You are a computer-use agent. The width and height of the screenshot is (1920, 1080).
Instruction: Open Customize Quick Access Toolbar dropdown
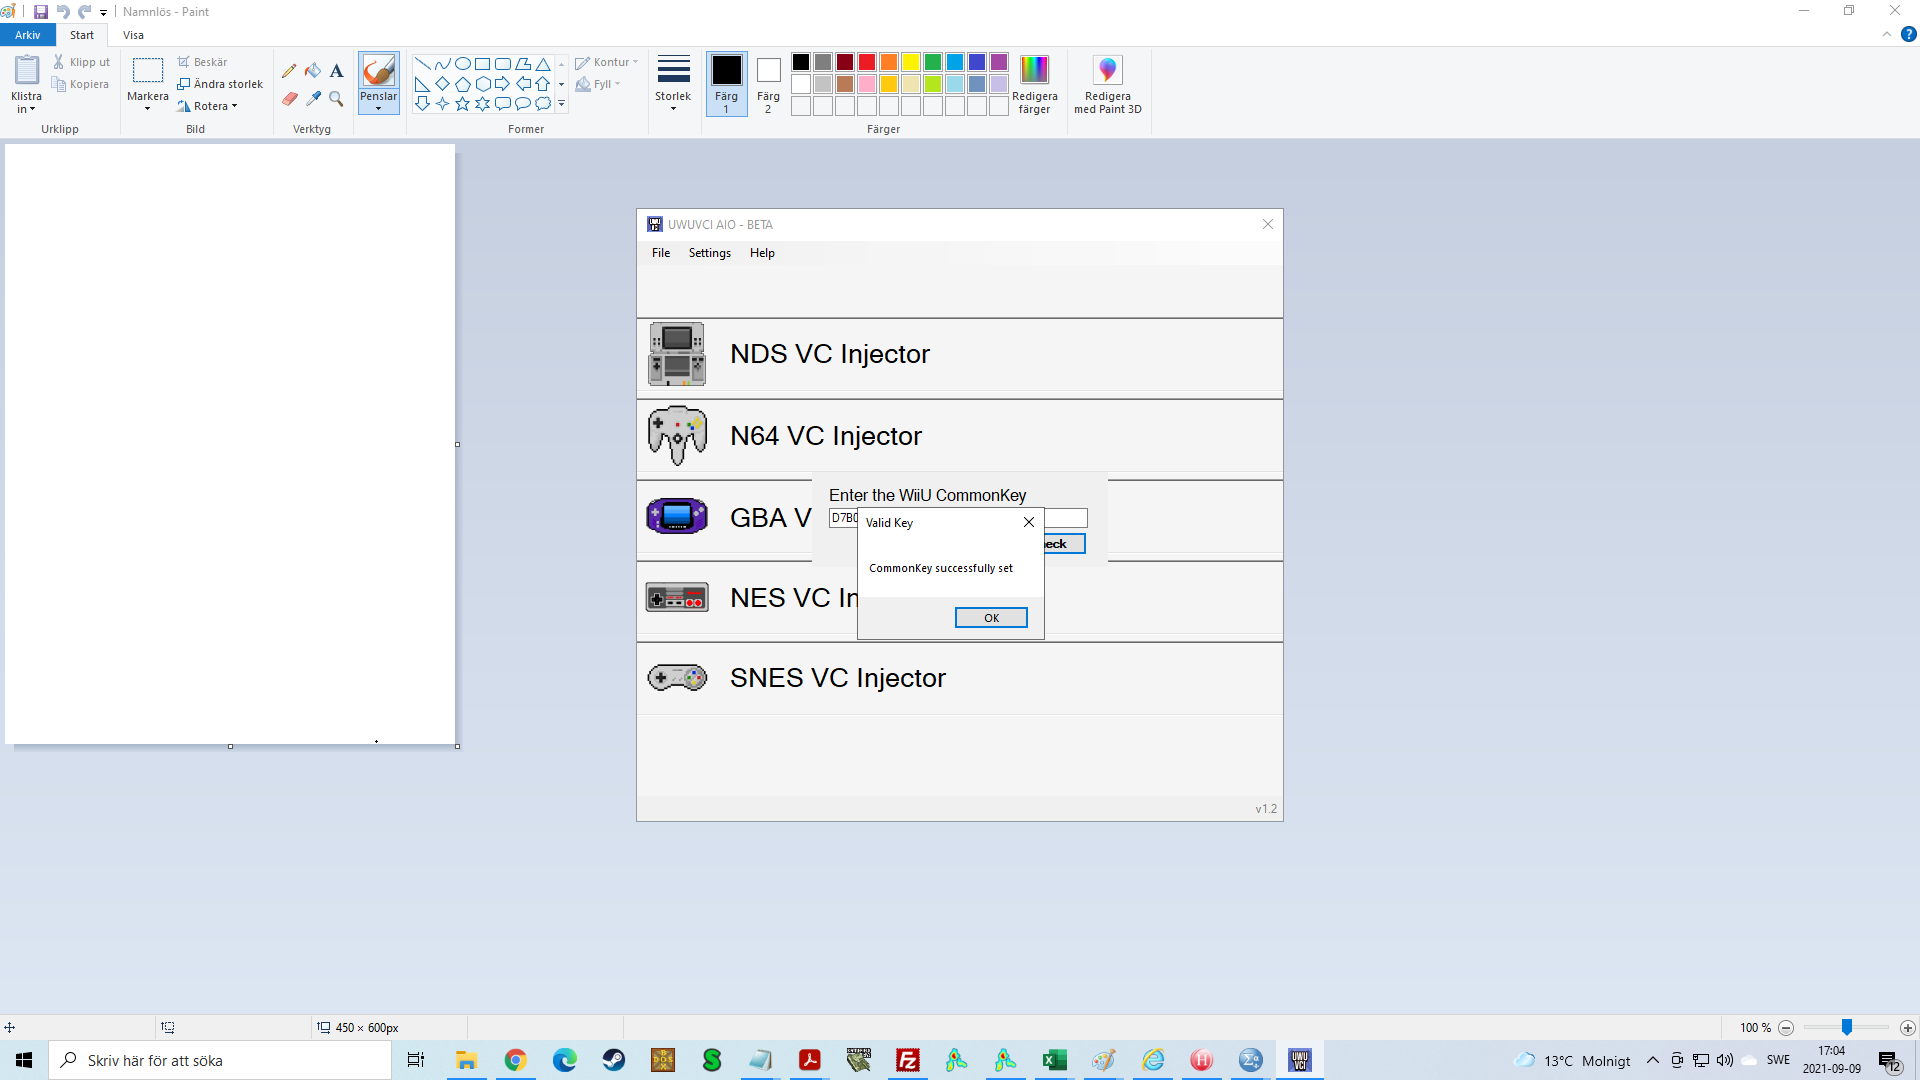[103, 13]
